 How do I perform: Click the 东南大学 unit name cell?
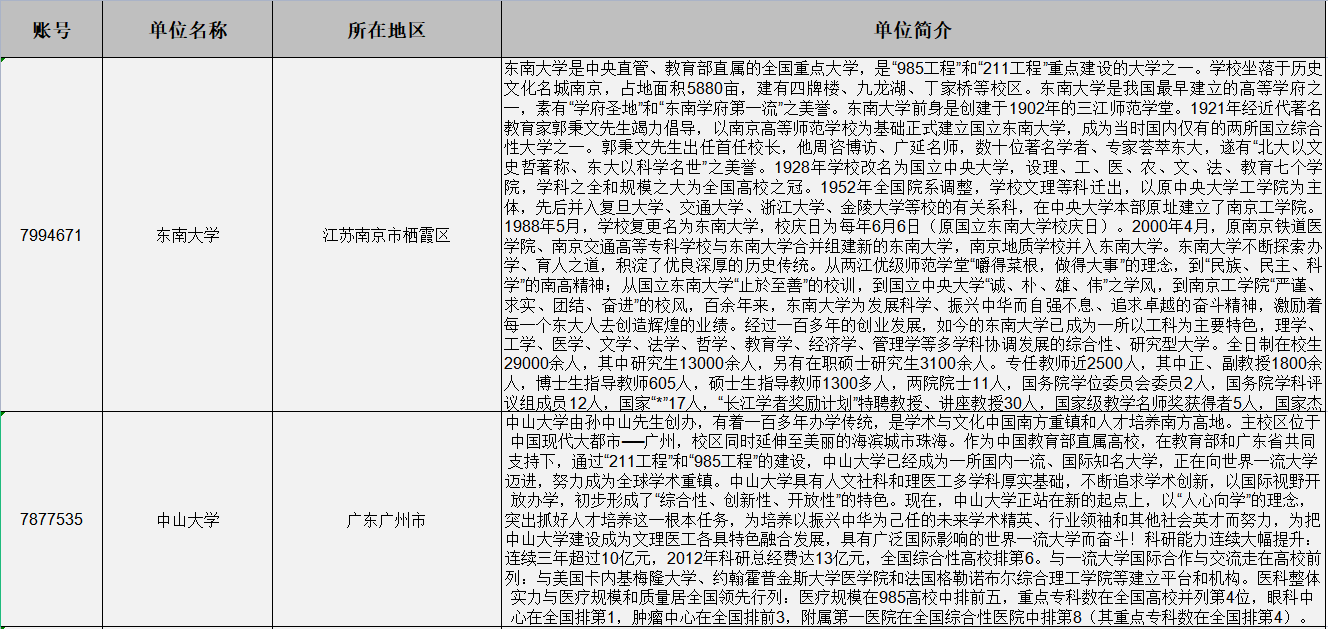tap(187, 235)
